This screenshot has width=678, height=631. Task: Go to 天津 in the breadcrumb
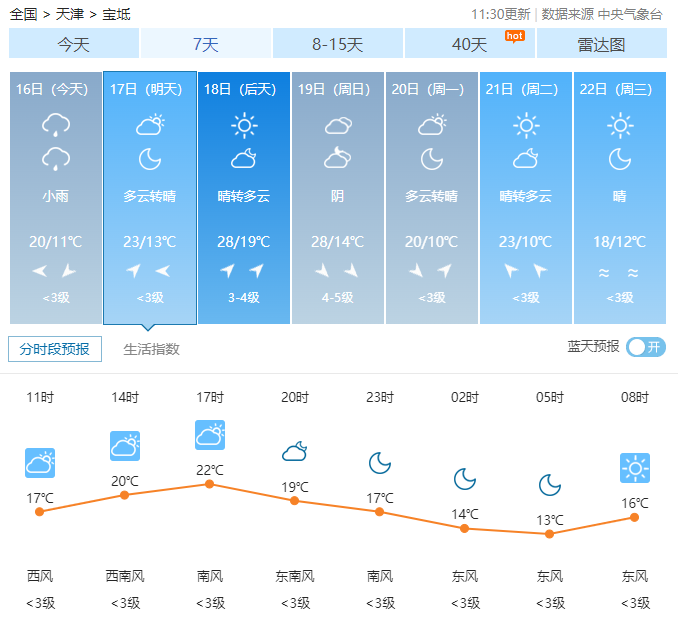click(x=70, y=14)
